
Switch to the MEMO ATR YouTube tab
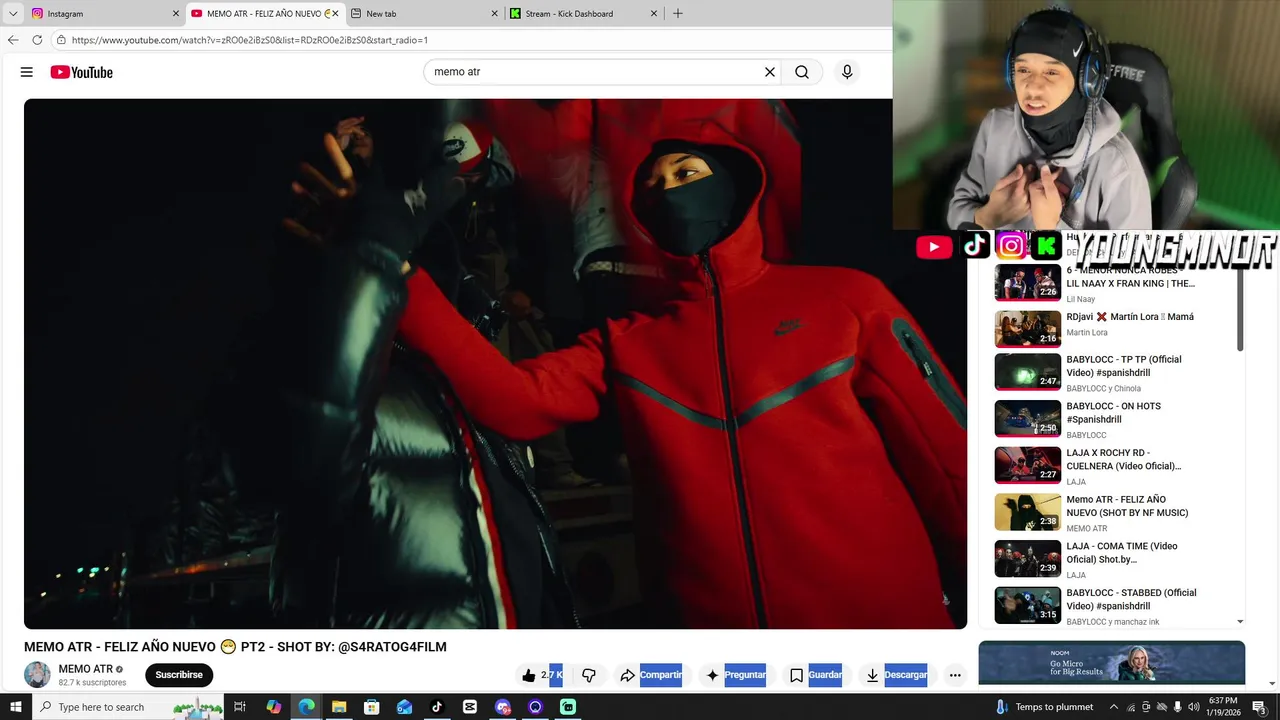point(264,14)
